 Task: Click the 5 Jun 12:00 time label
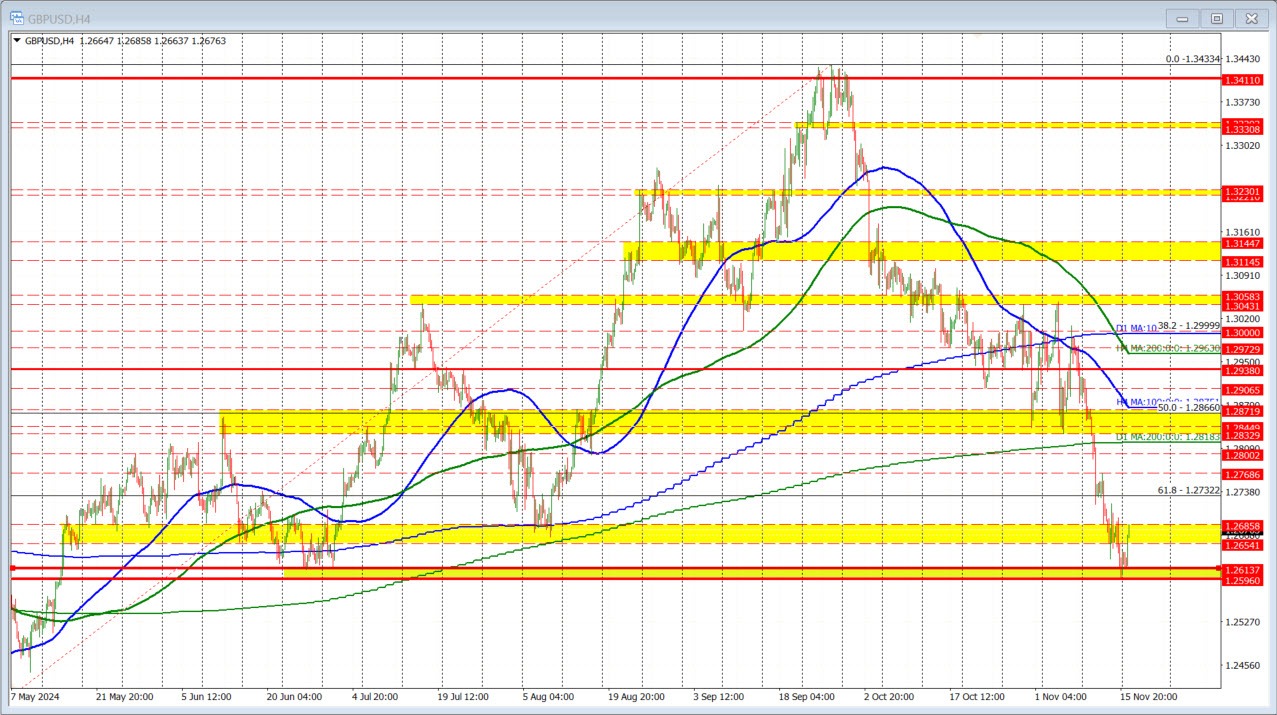208,695
